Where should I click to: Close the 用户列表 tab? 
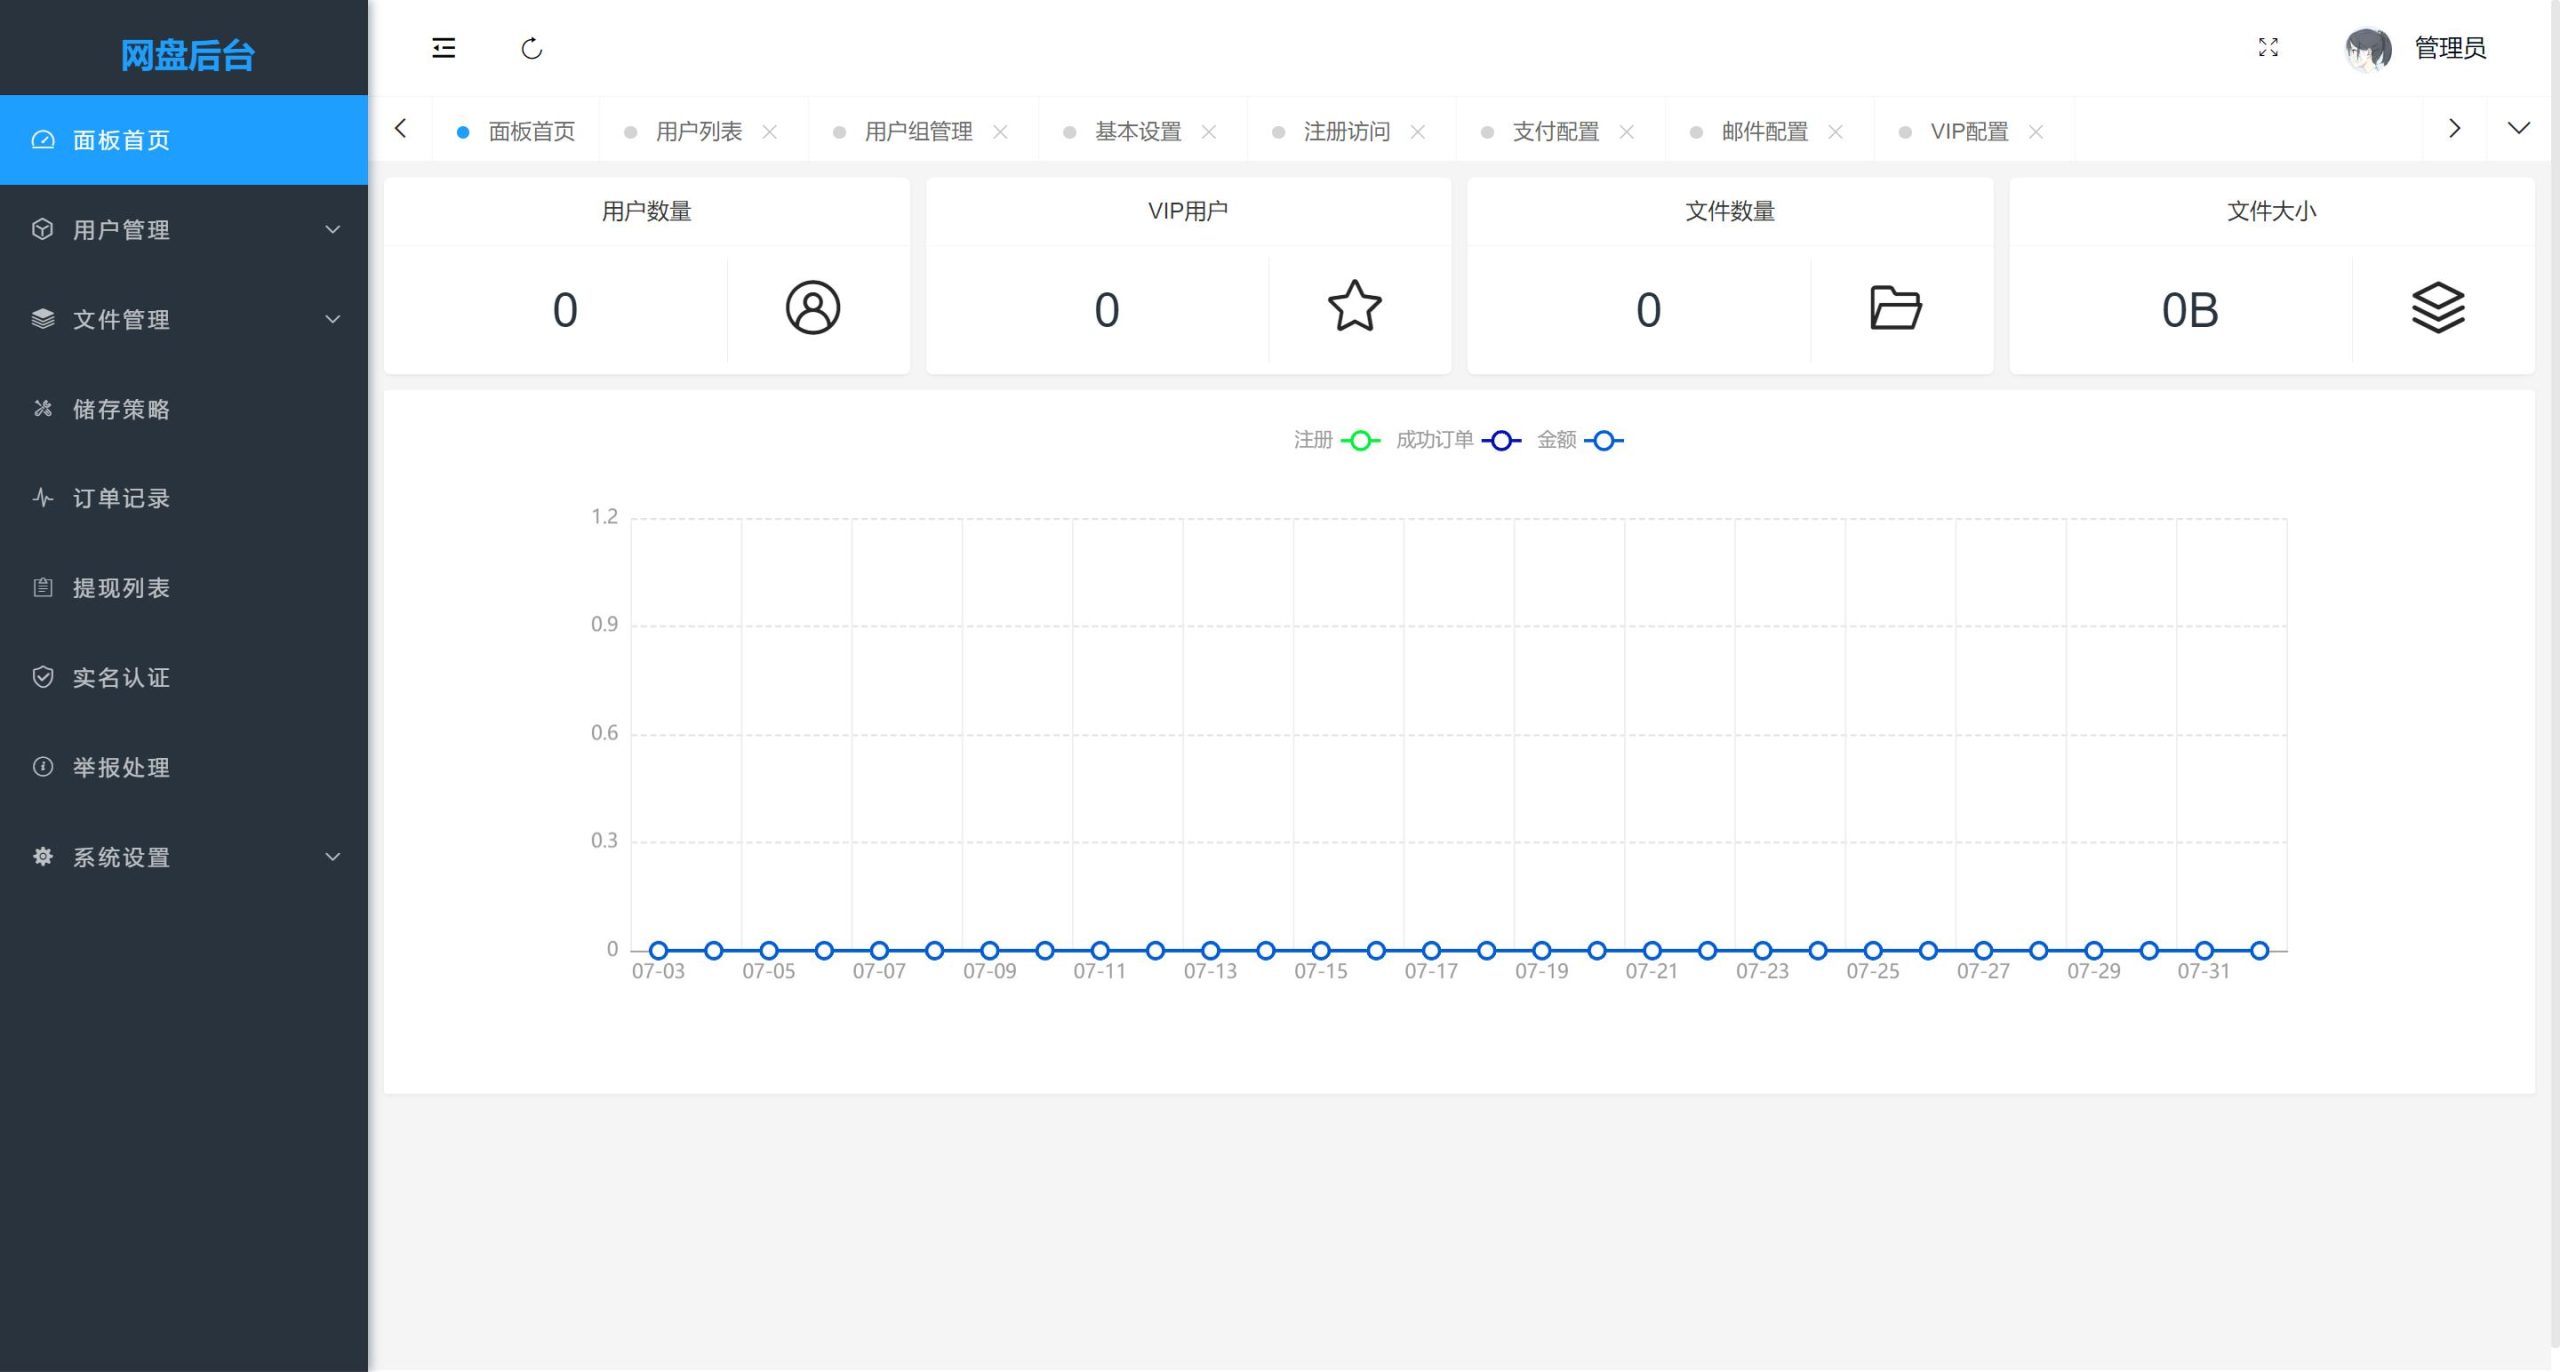coord(769,132)
